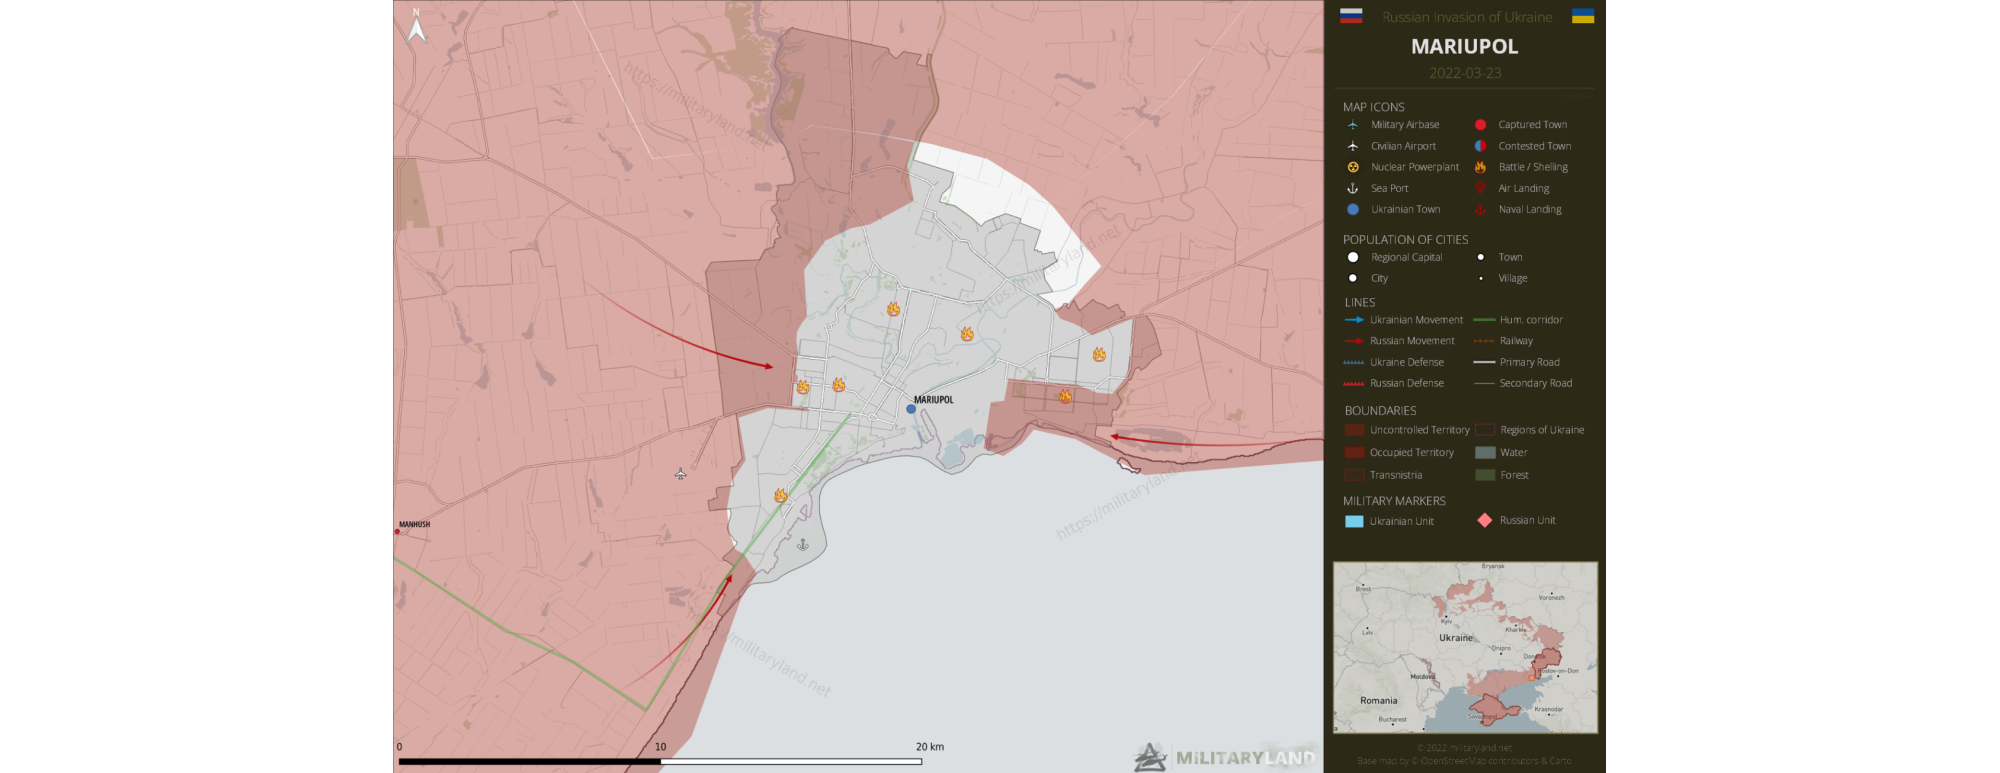The image size is (2000, 773).
Task: Click the Ukrainian Unit blue marker swatch
Action: click(1355, 521)
